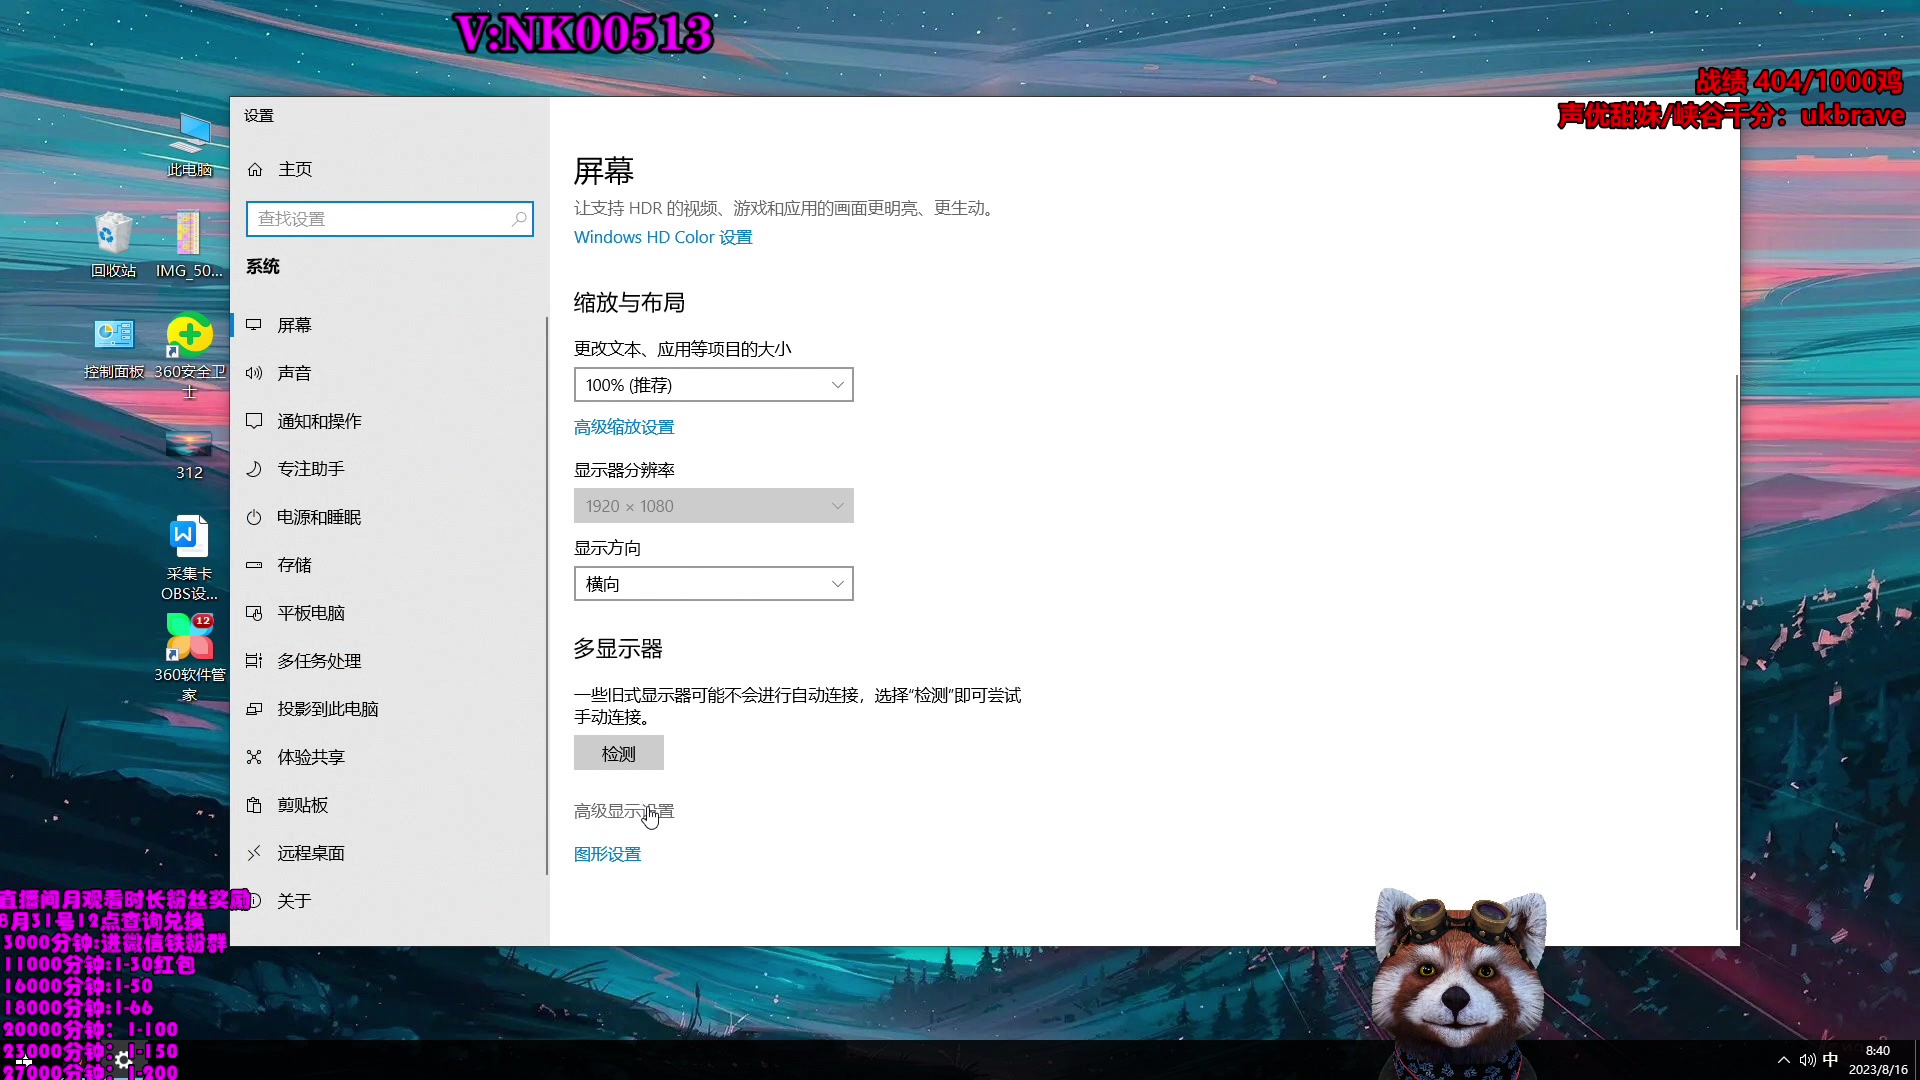Go to 主页 (Home) in settings

click(294, 169)
